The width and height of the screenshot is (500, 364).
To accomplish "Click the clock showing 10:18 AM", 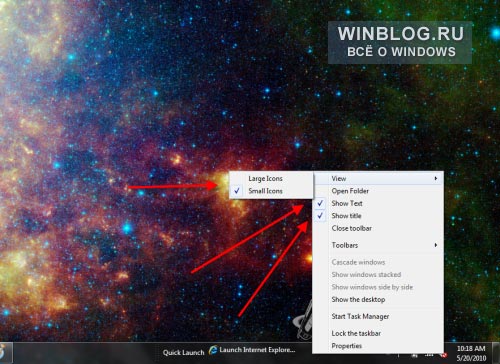I will coord(471,349).
